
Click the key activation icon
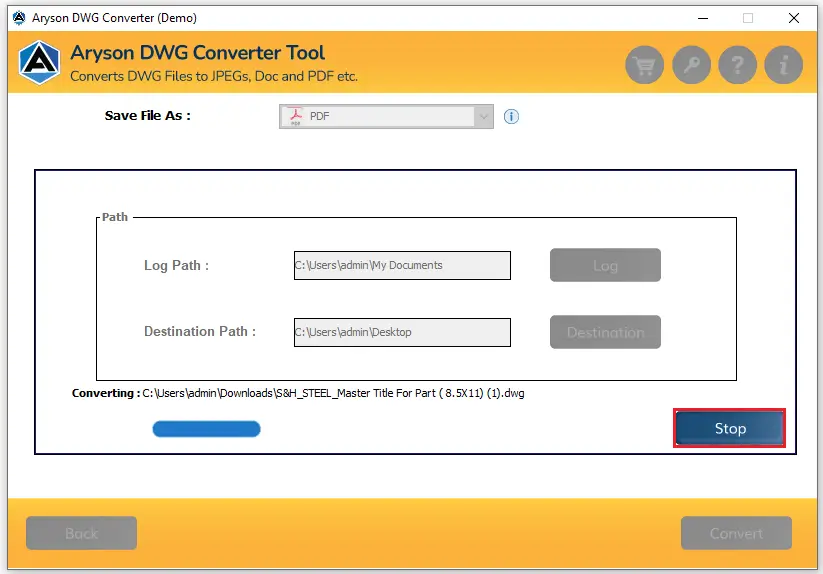pyautogui.click(x=691, y=65)
